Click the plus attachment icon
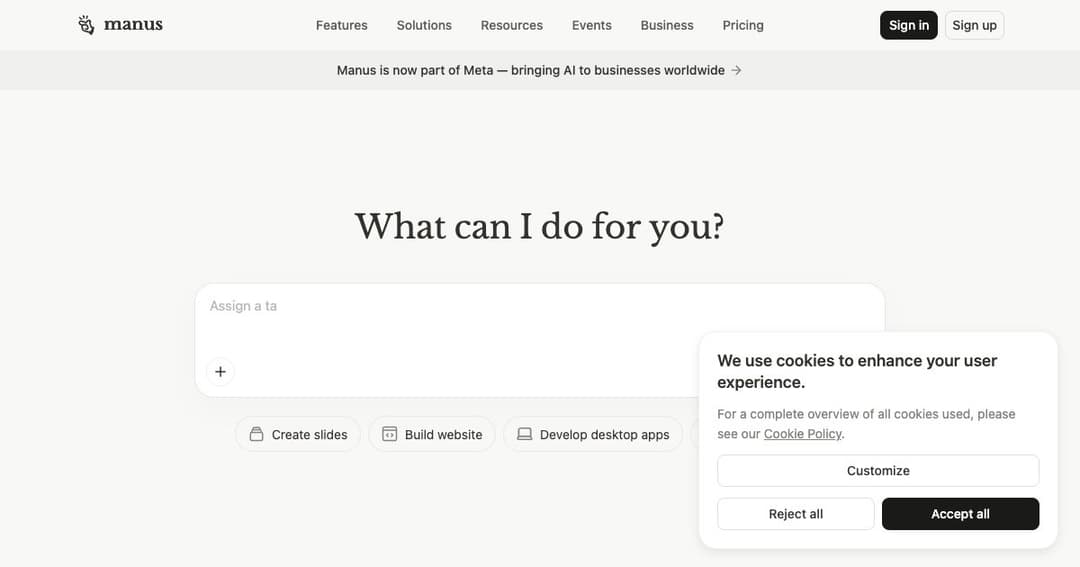 click(x=220, y=372)
